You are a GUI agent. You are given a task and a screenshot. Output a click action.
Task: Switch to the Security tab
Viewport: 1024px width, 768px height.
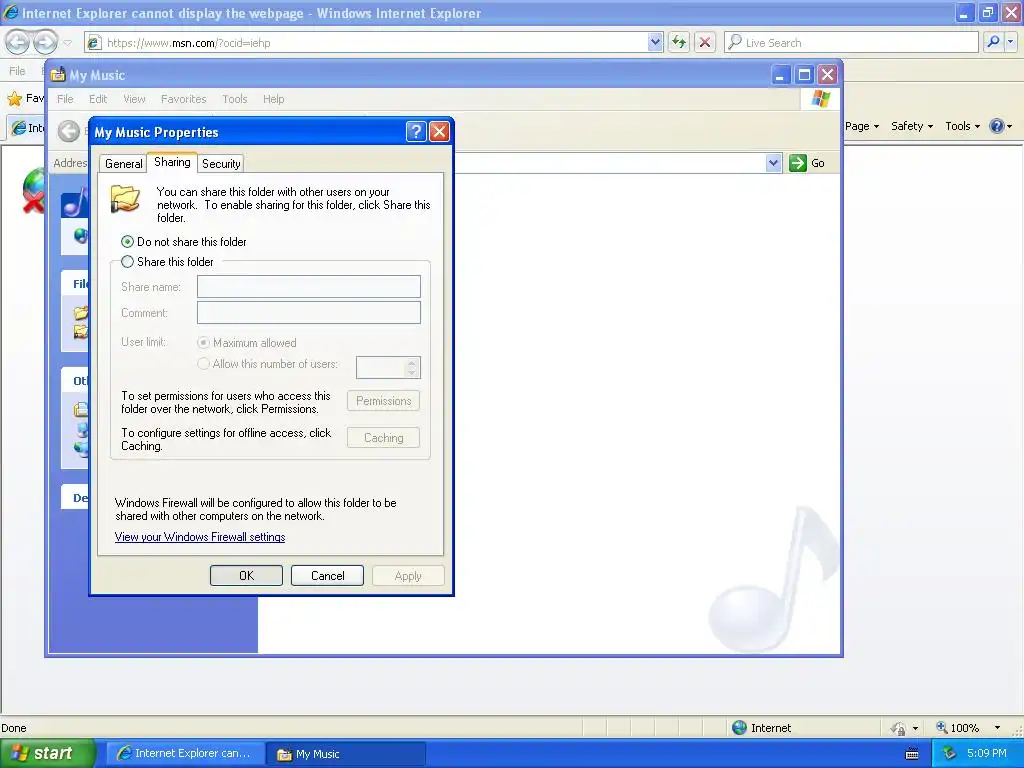[x=221, y=164]
